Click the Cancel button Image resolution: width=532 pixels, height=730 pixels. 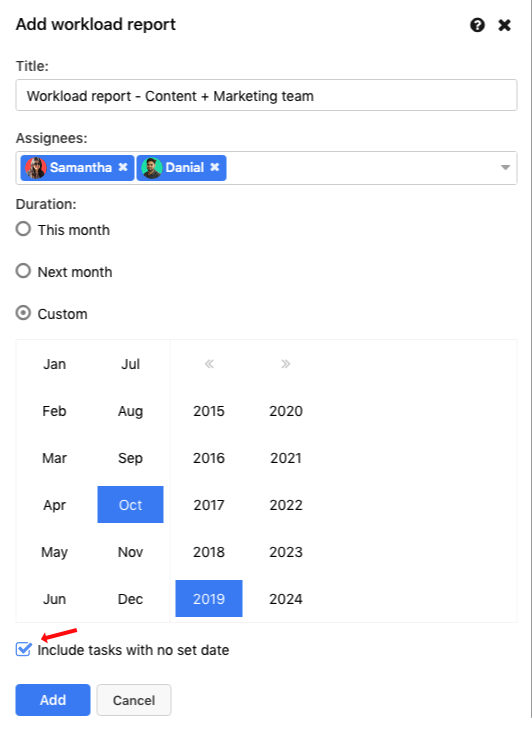(134, 700)
